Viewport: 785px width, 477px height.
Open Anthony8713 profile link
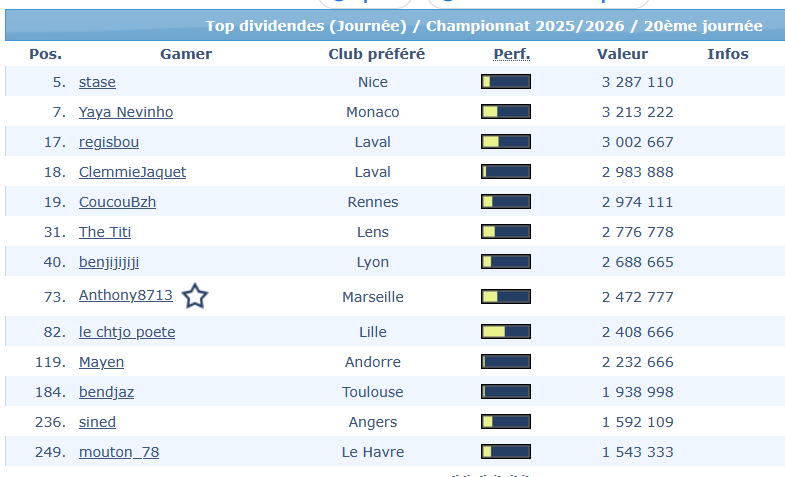[x=126, y=296]
